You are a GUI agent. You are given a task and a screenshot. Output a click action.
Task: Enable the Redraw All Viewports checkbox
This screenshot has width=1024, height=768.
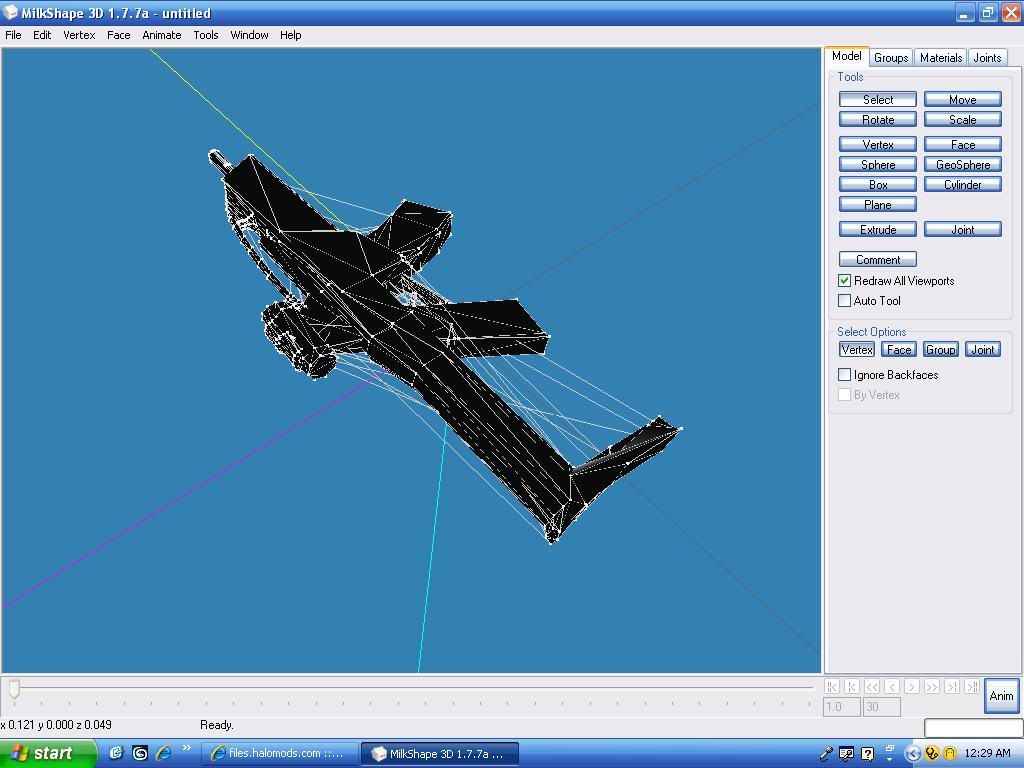tap(844, 281)
